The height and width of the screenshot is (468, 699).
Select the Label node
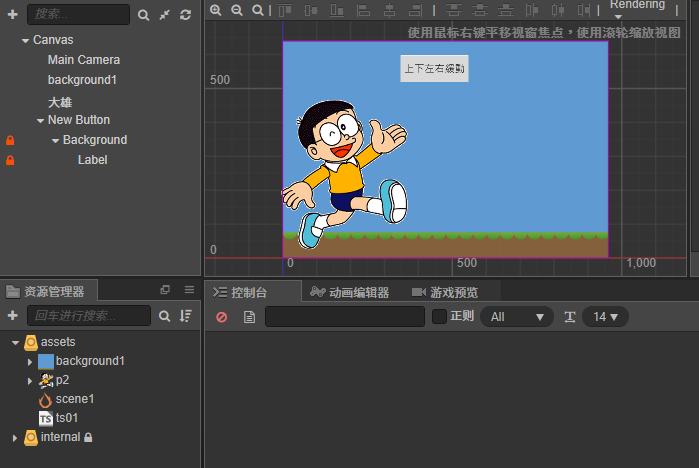coord(92,160)
